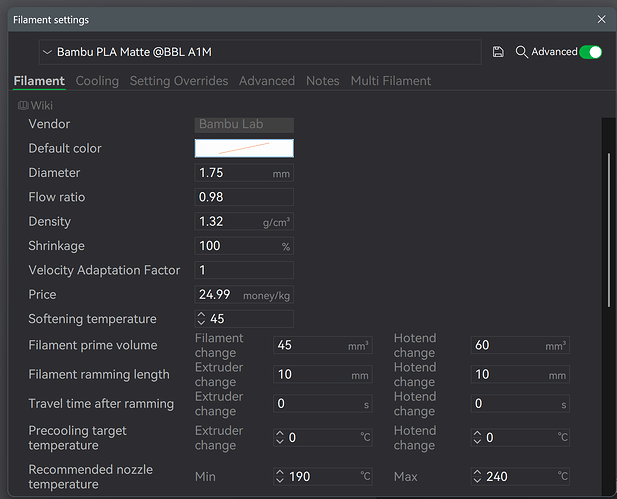
Task: Switch to the Multi Filament tab
Action: pos(391,81)
